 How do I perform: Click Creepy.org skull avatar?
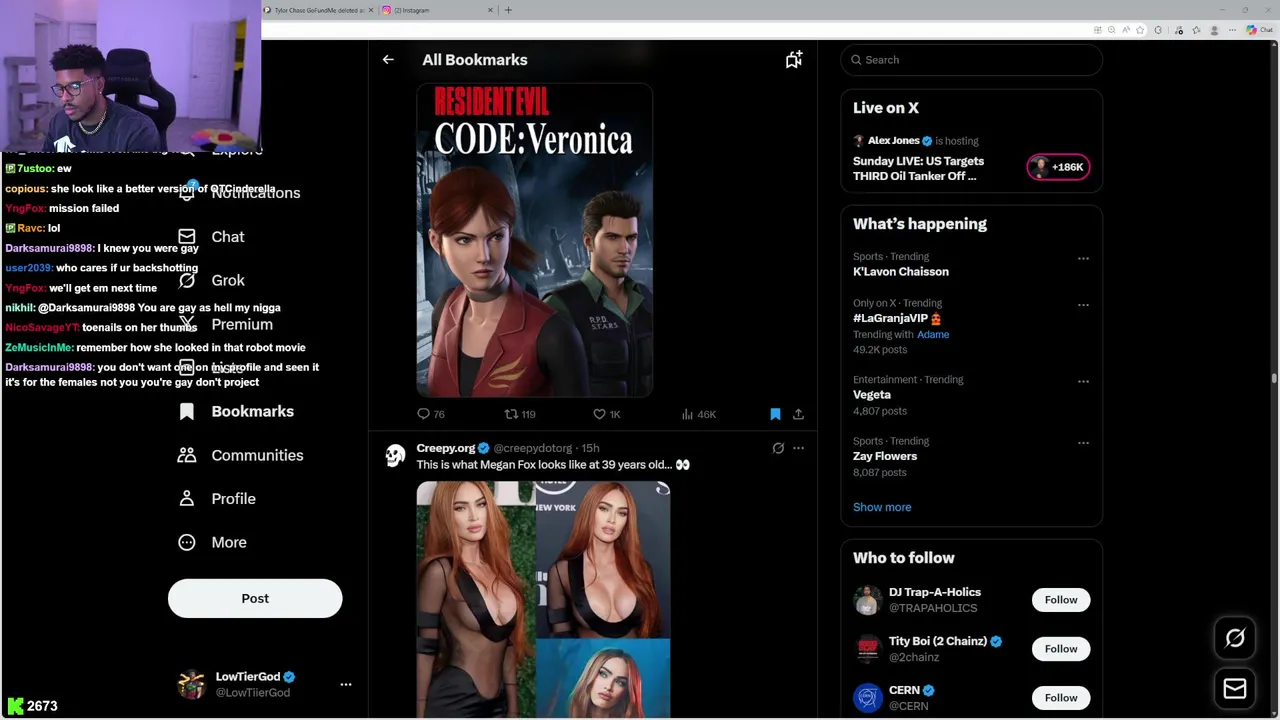tap(396, 456)
